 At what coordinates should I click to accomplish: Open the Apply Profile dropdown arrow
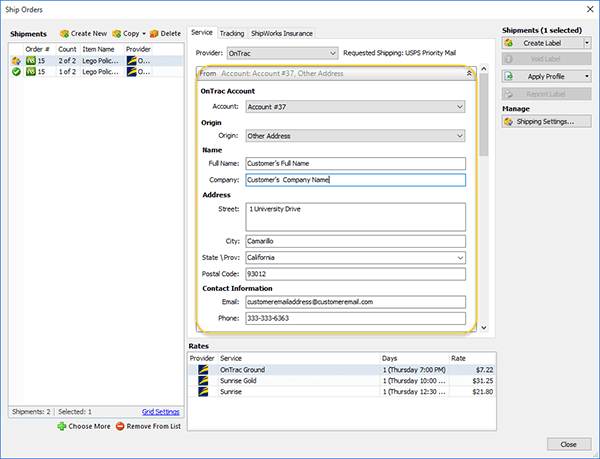(587, 76)
